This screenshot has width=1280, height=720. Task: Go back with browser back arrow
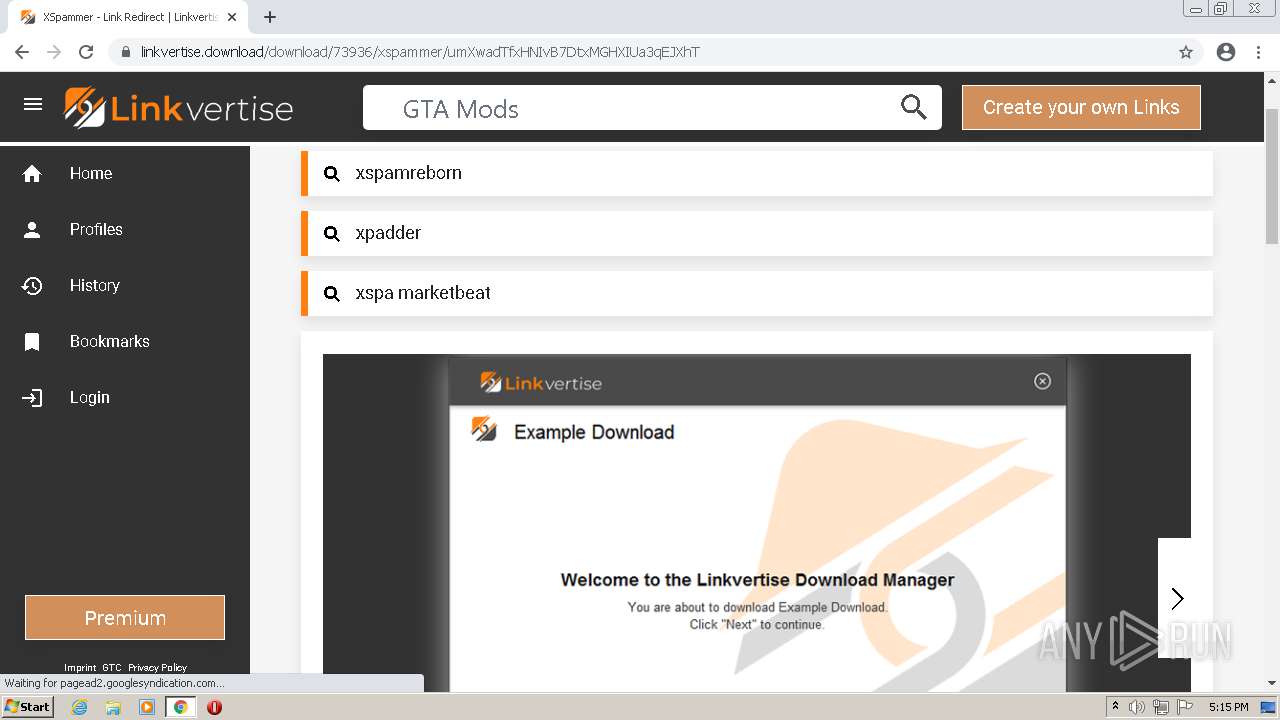pos(22,52)
